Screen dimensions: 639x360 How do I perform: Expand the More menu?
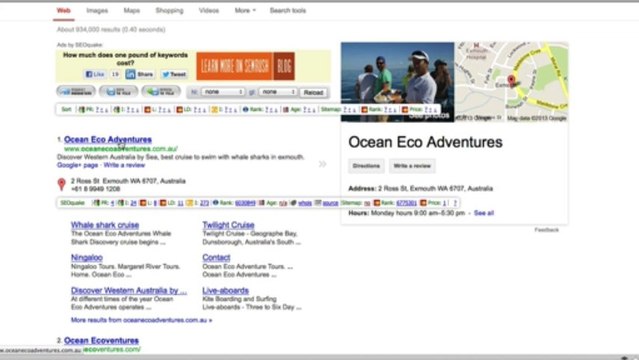coord(245,11)
